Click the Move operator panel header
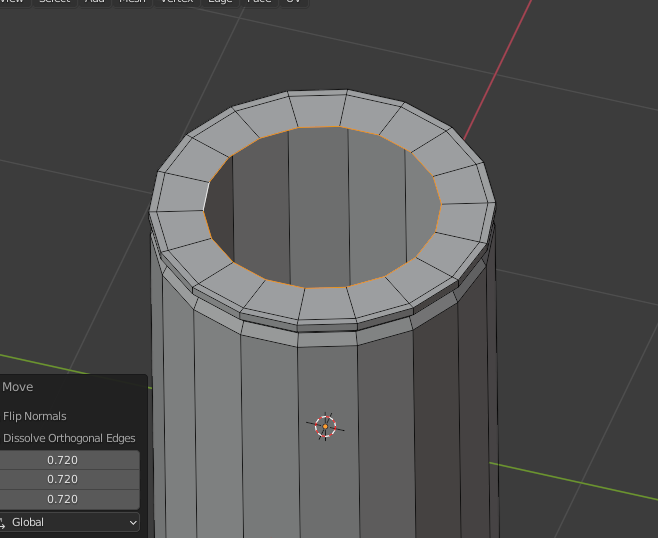The image size is (658, 538). (17, 387)
